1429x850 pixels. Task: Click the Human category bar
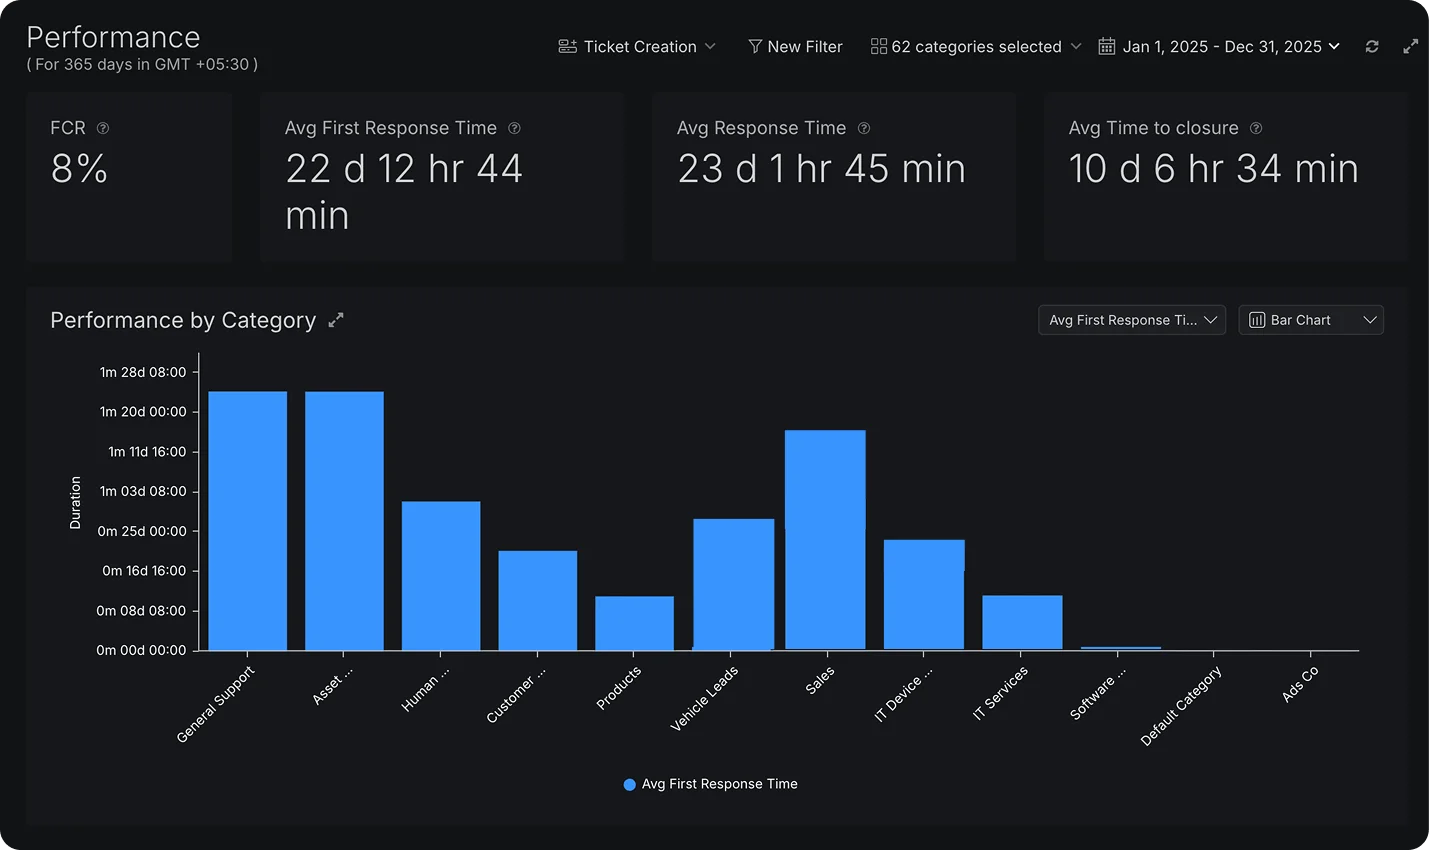pyautogui.click(x=441, y=576)
